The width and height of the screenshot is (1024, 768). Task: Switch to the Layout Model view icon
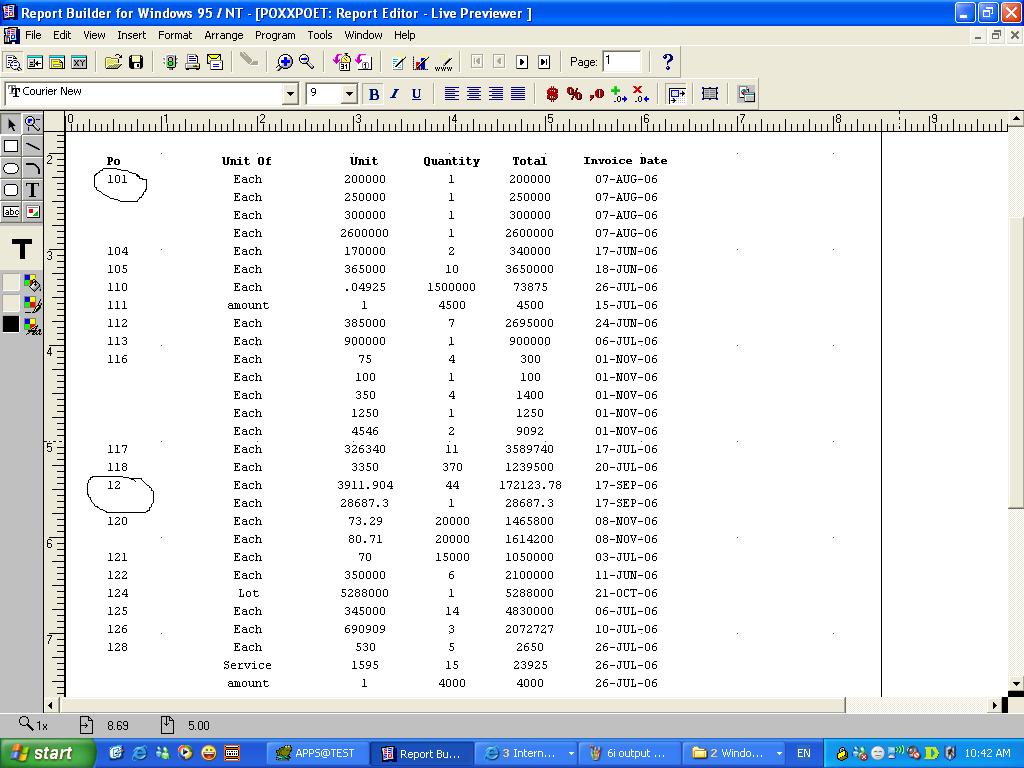pyautogui.click(x=57, y=62)
